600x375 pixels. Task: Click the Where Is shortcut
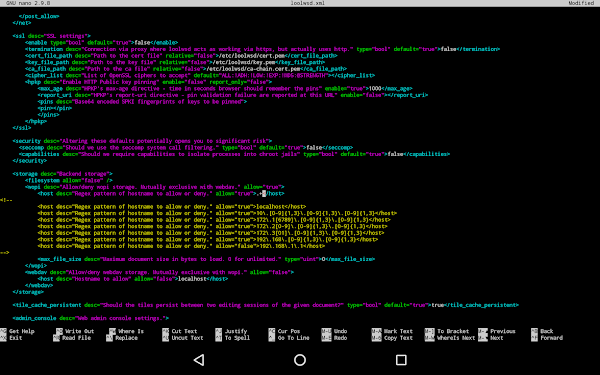pos(126,331)
